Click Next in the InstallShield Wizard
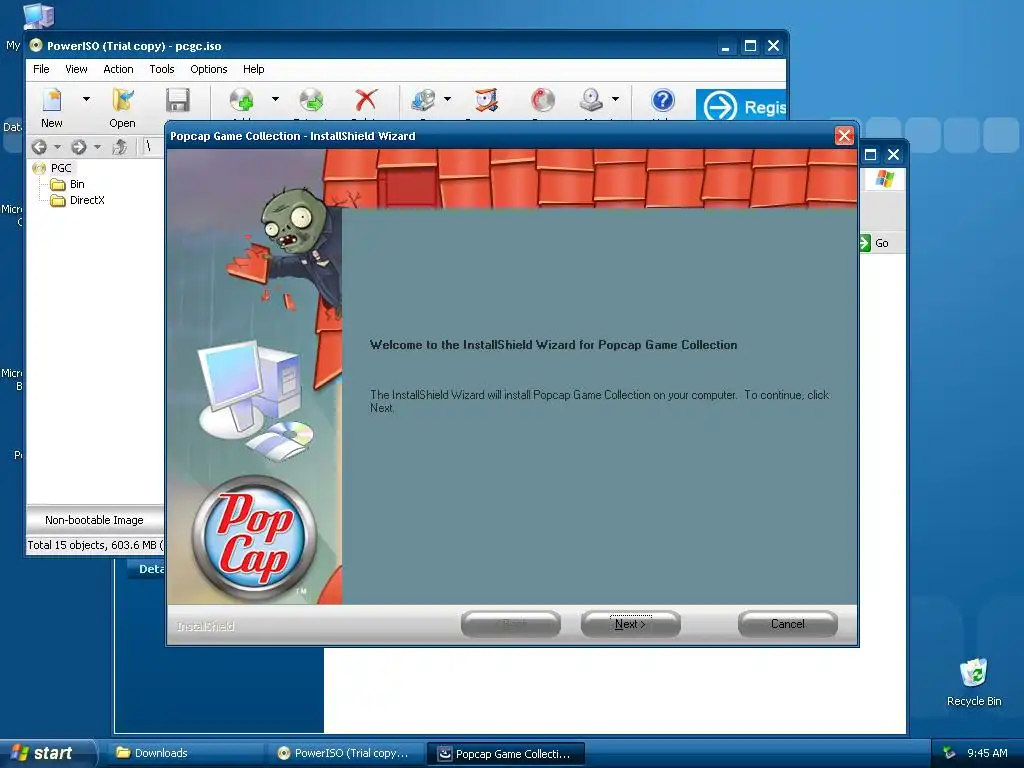This screenshot has height=768, width=1024. 630,624
